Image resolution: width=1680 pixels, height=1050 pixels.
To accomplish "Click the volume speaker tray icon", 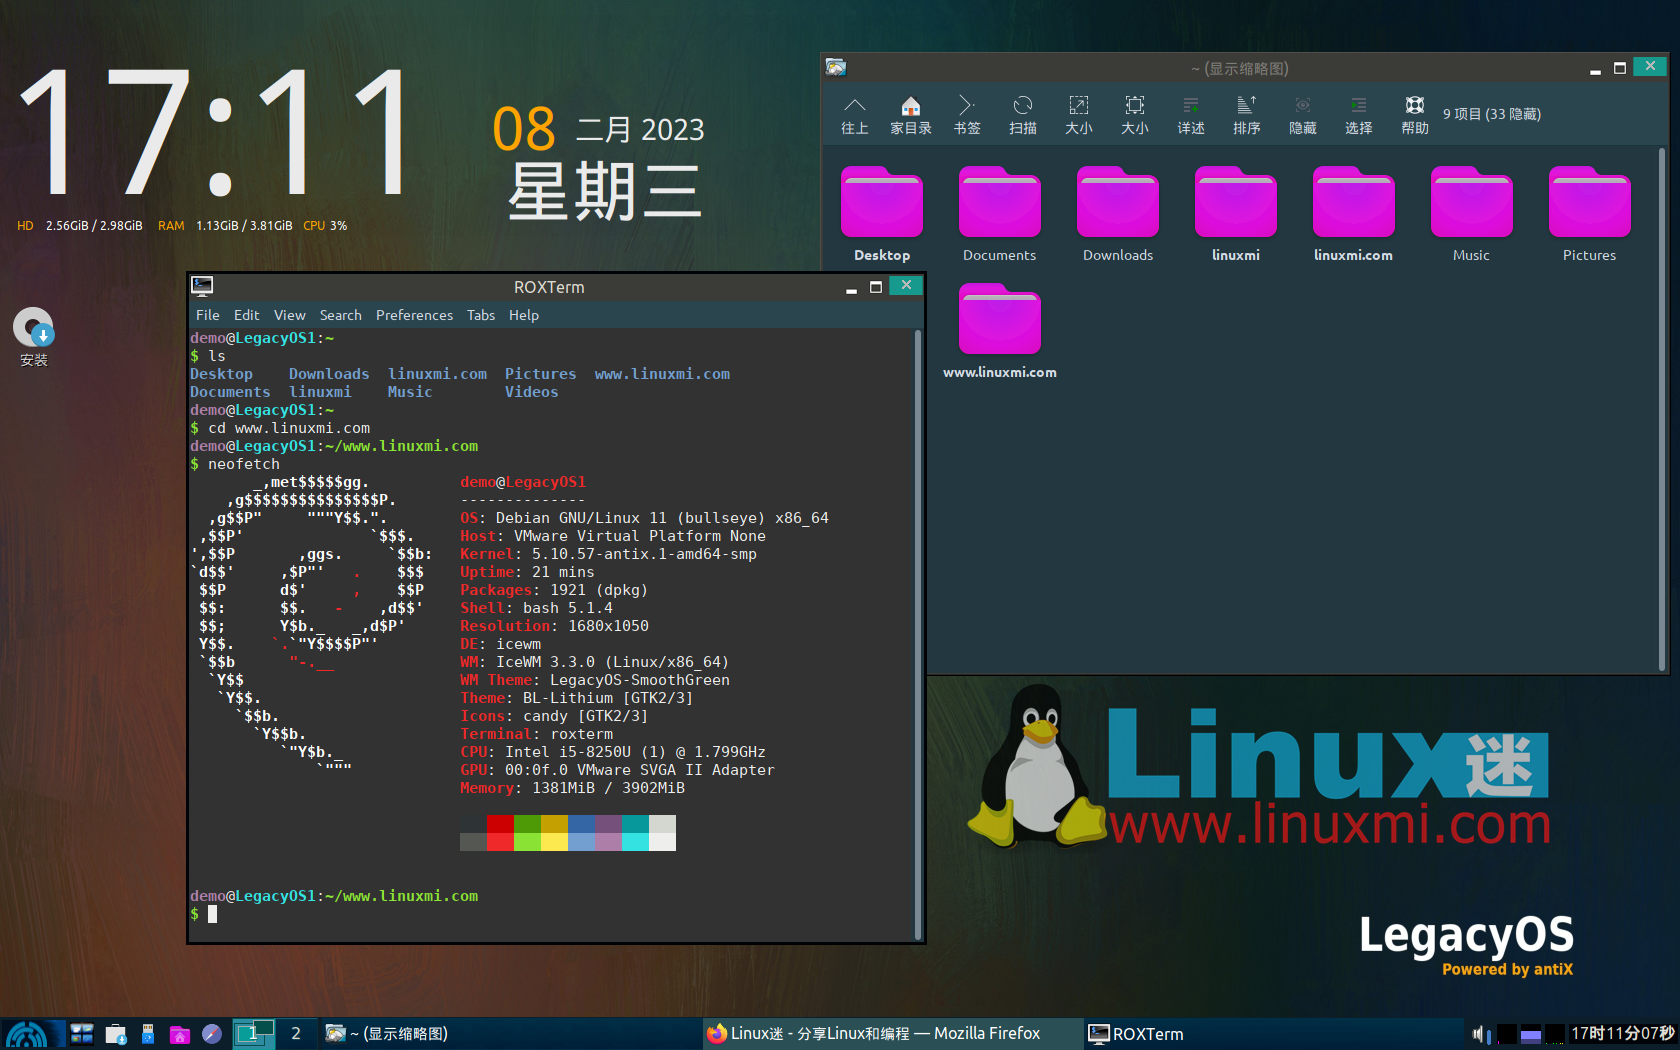I will click(1479, 1034).
